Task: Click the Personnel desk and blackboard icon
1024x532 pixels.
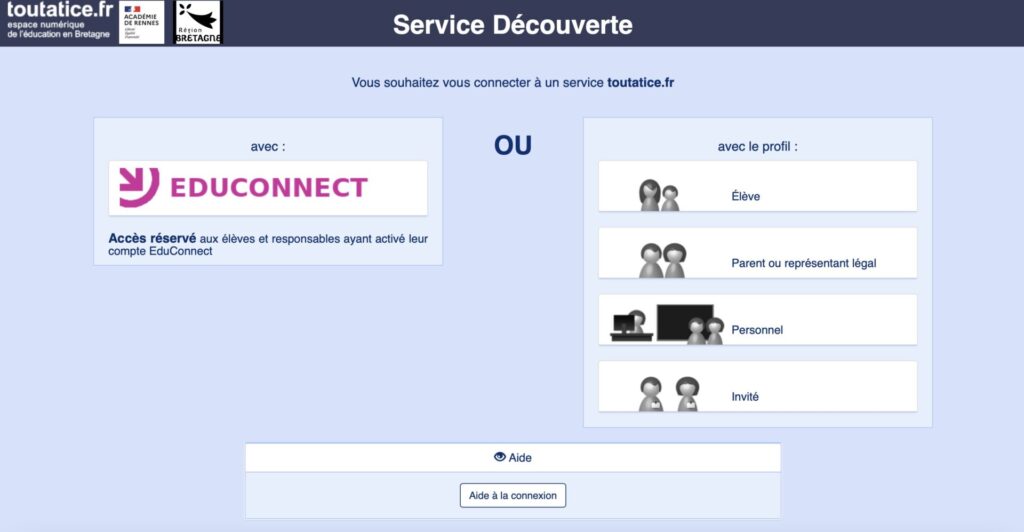Action: point(667,324)
